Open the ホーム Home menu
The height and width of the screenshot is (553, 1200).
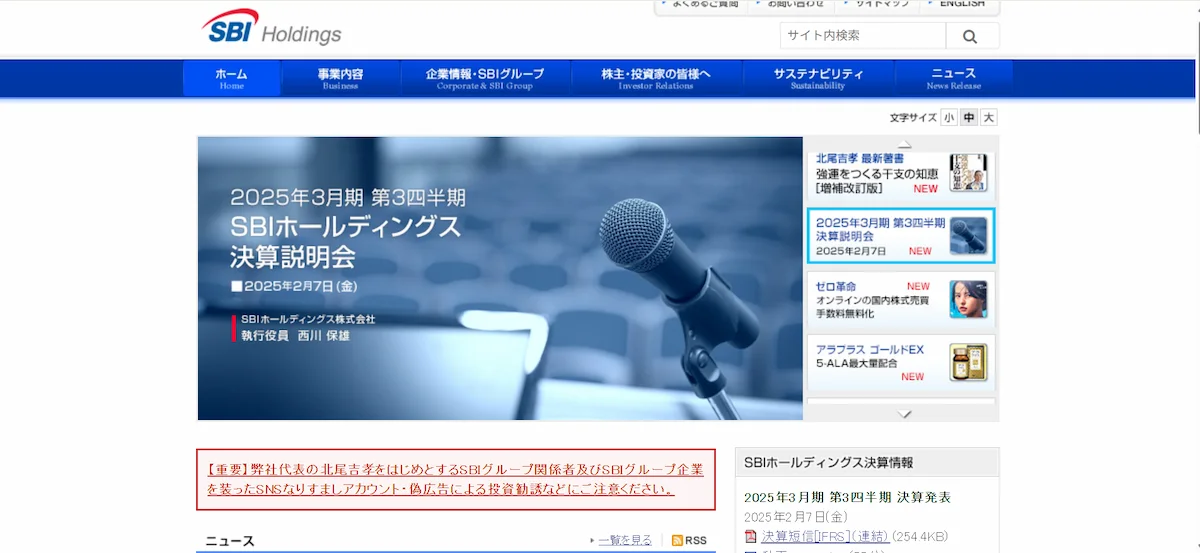click(x=232, y=78)
